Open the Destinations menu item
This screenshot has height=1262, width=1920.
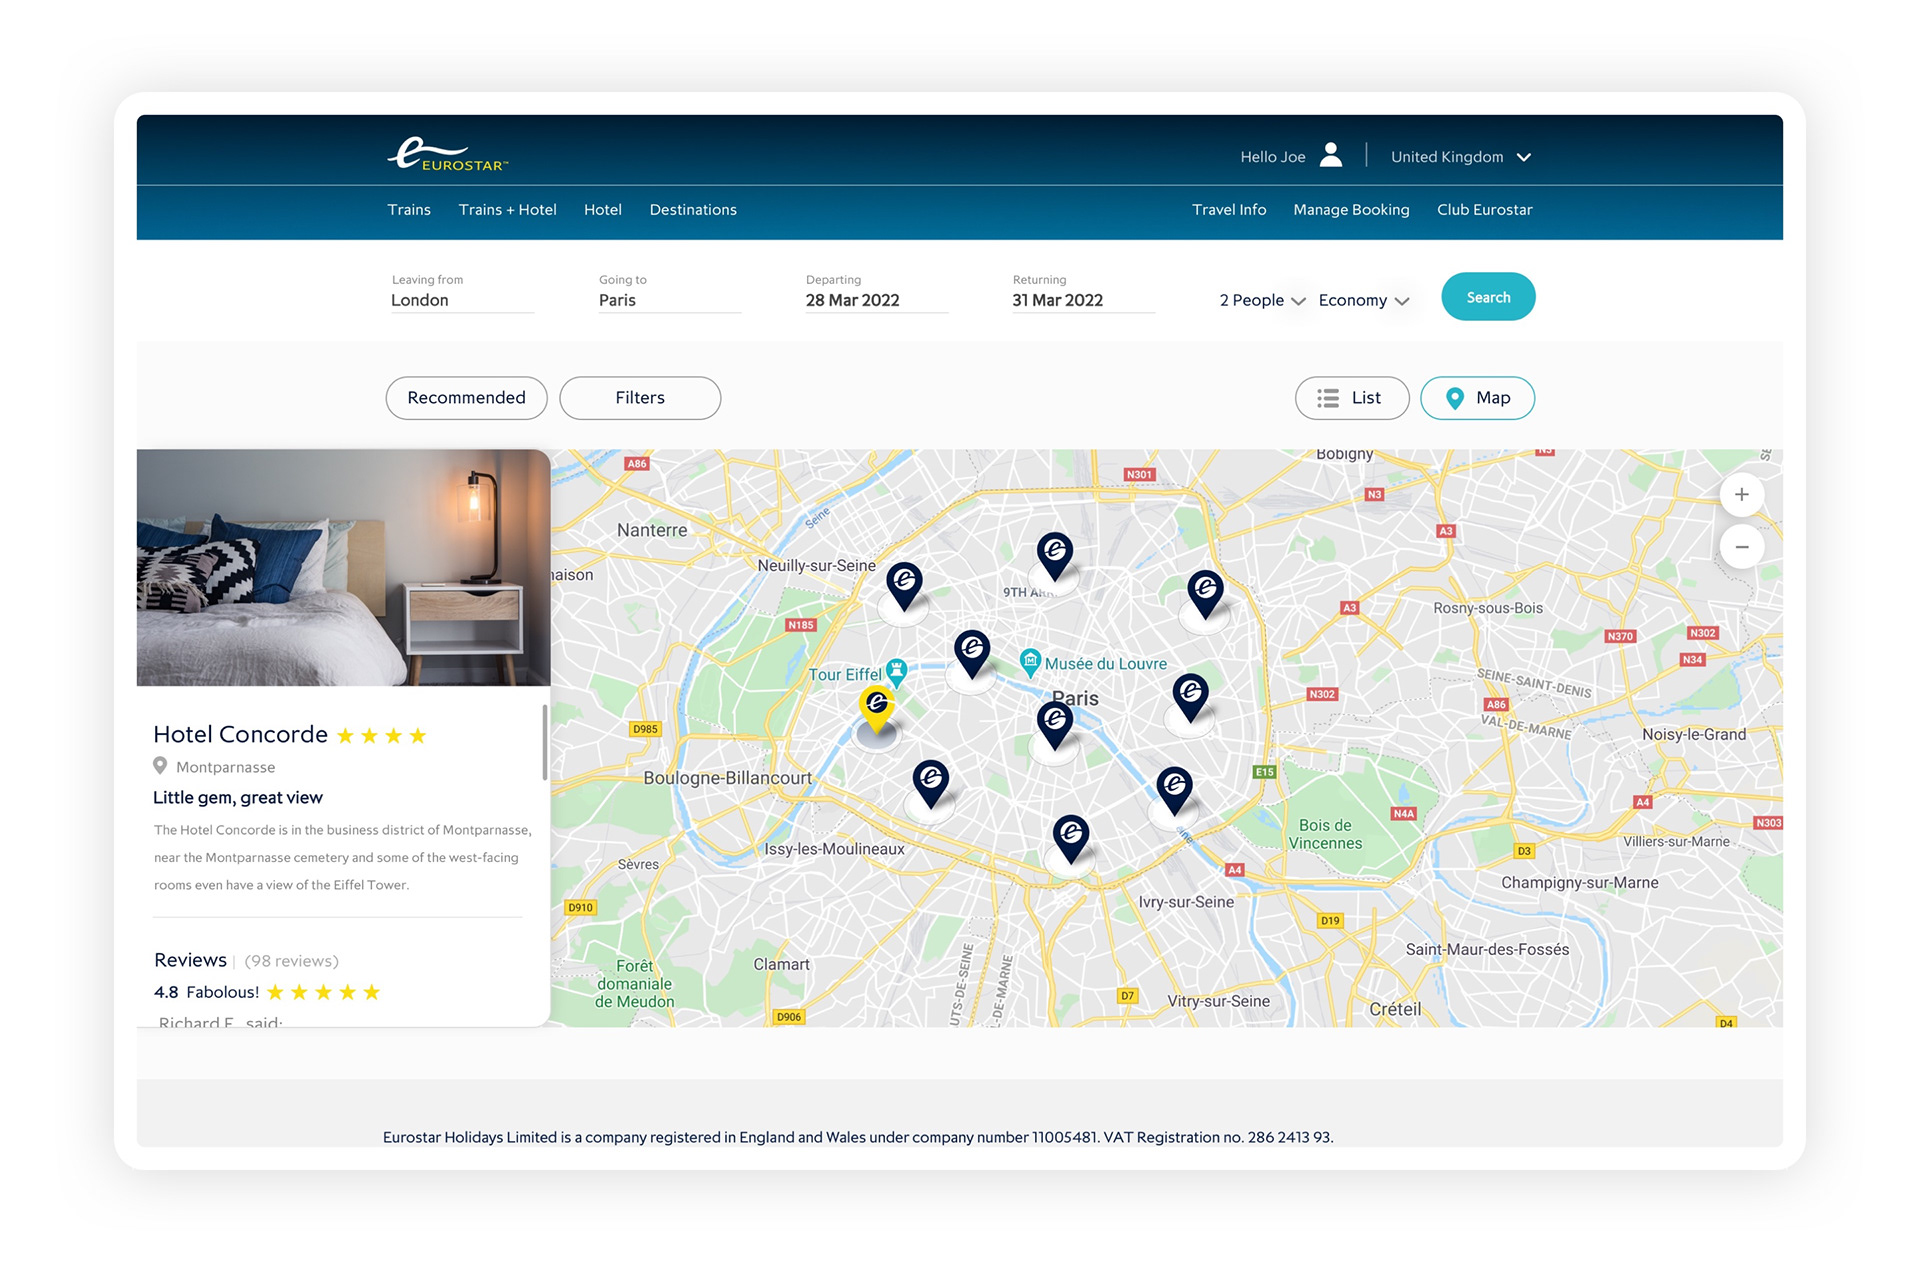click(693, 209)
